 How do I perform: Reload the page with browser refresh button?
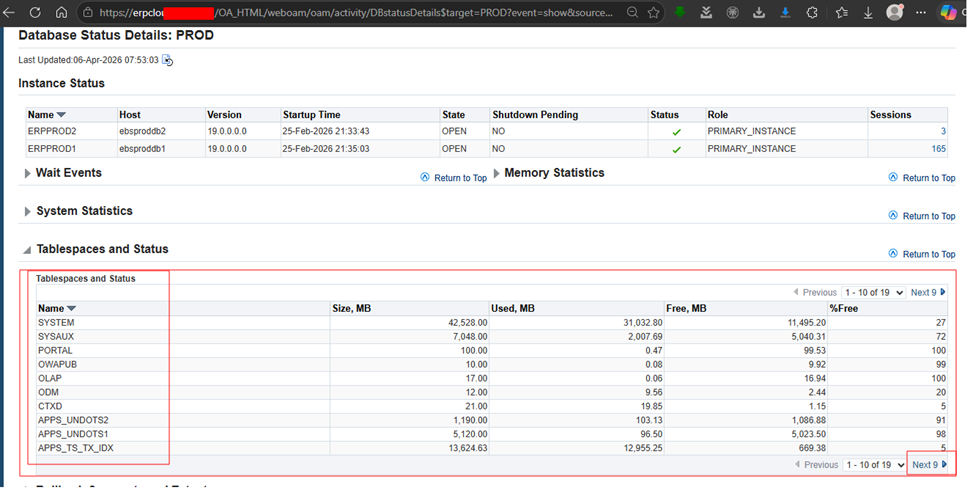(x=36, y=13)
